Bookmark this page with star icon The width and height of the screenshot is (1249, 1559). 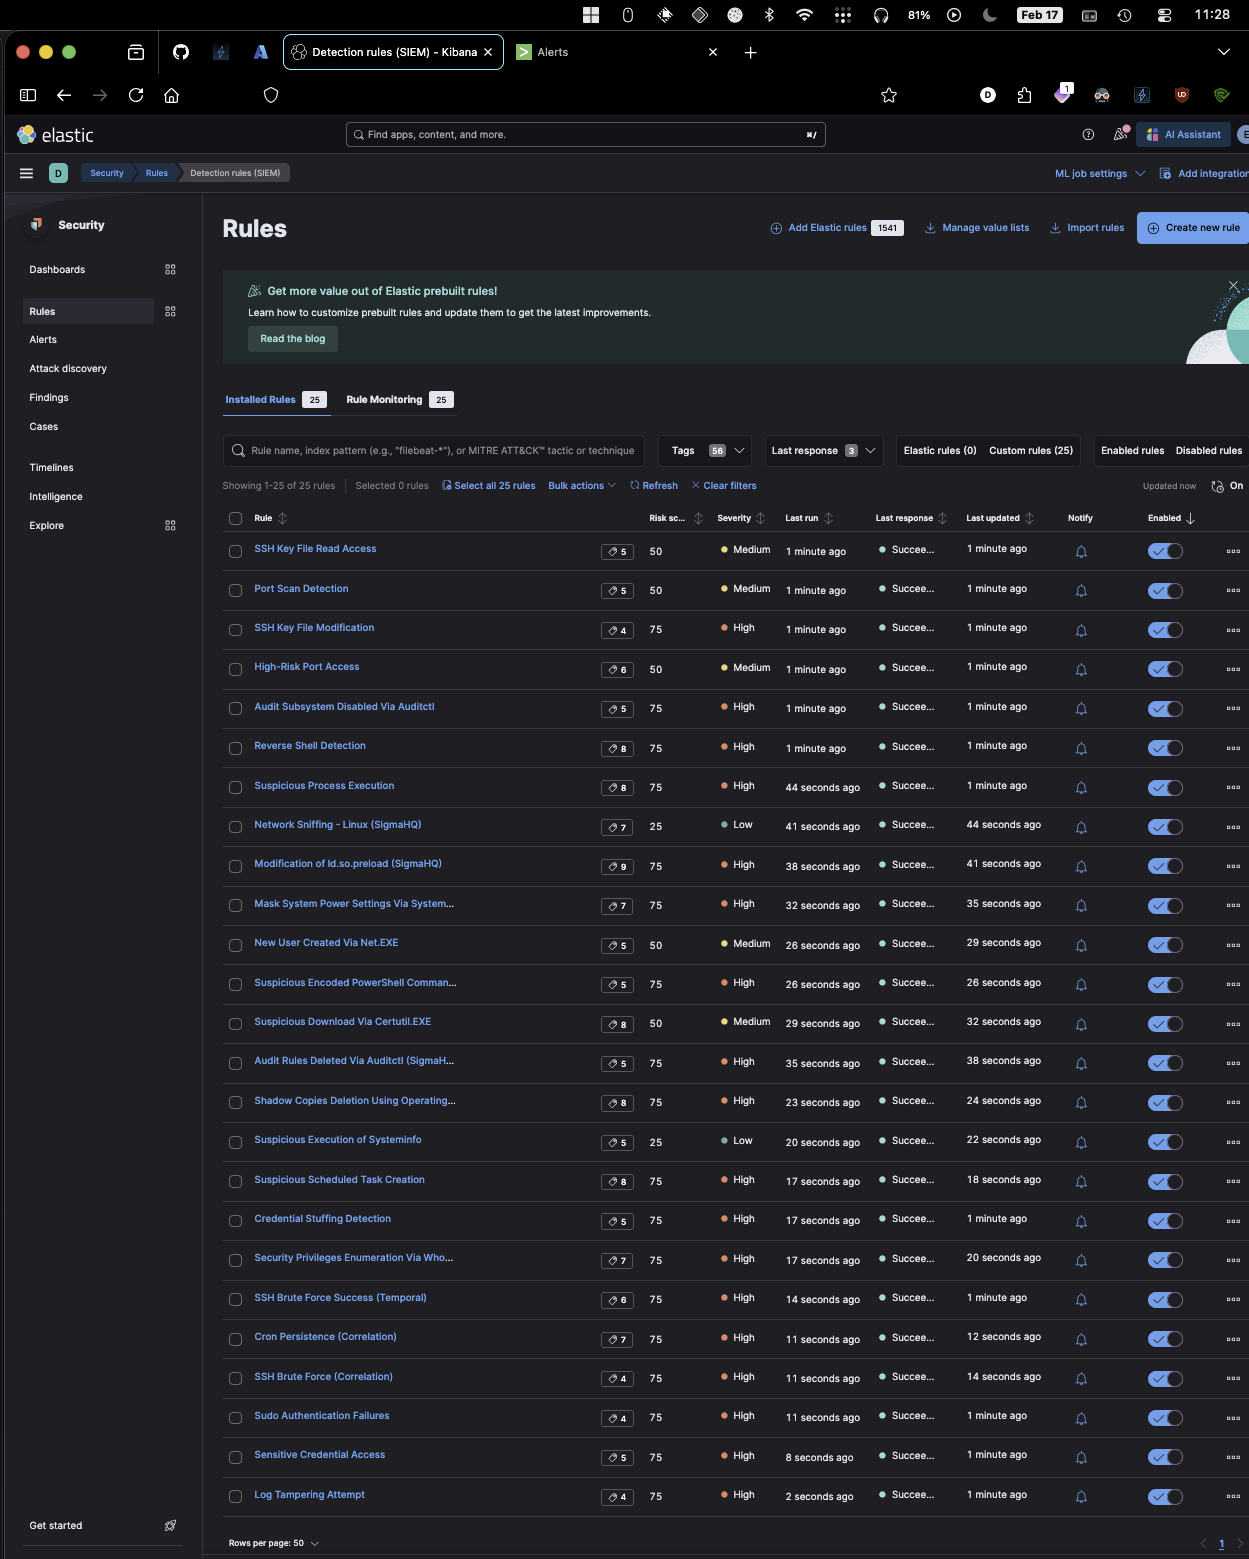[889, 95]
